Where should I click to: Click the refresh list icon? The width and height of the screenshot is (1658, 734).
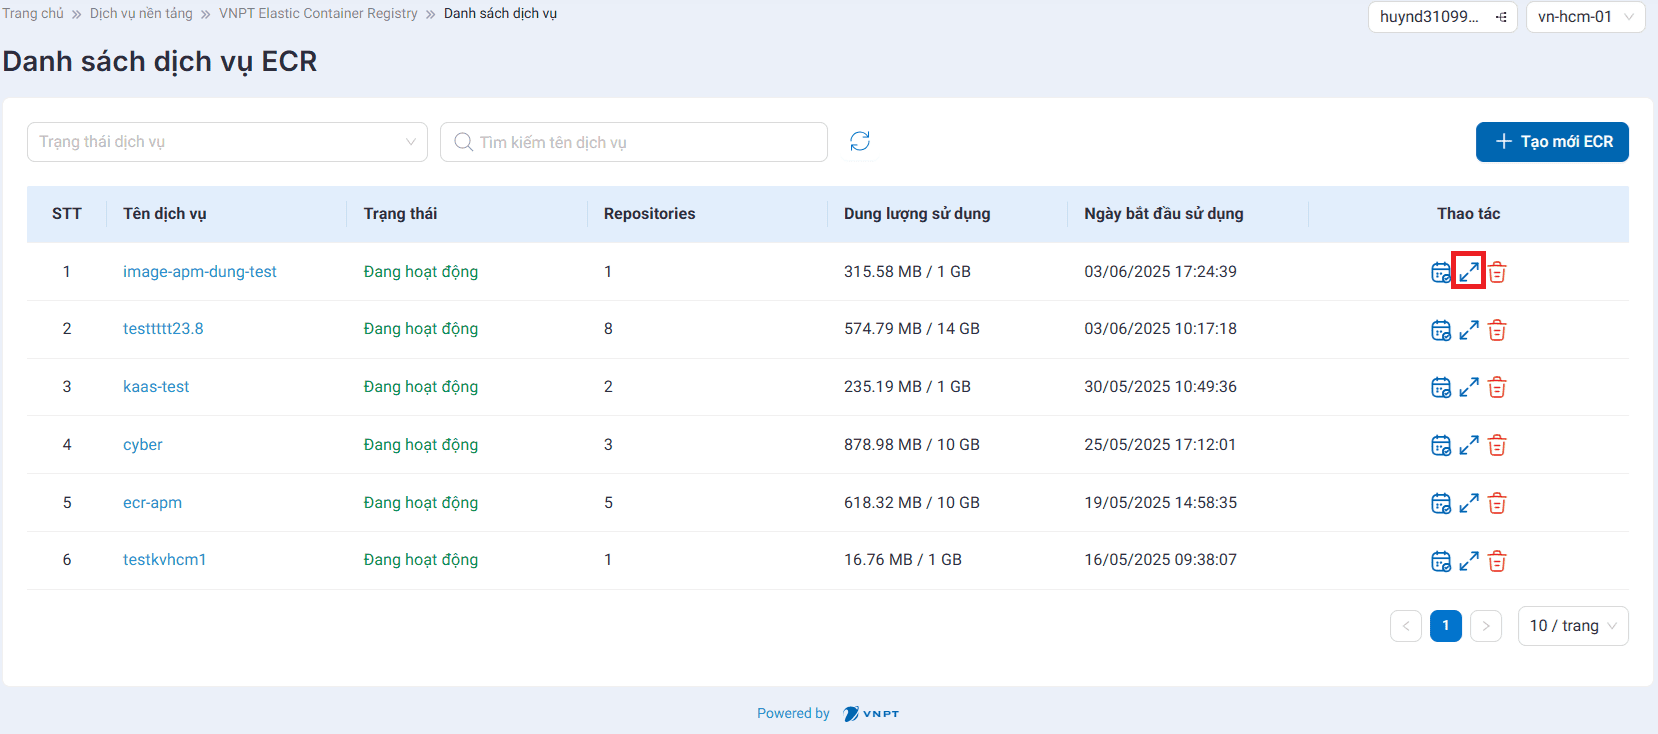(x=860, y=141)
